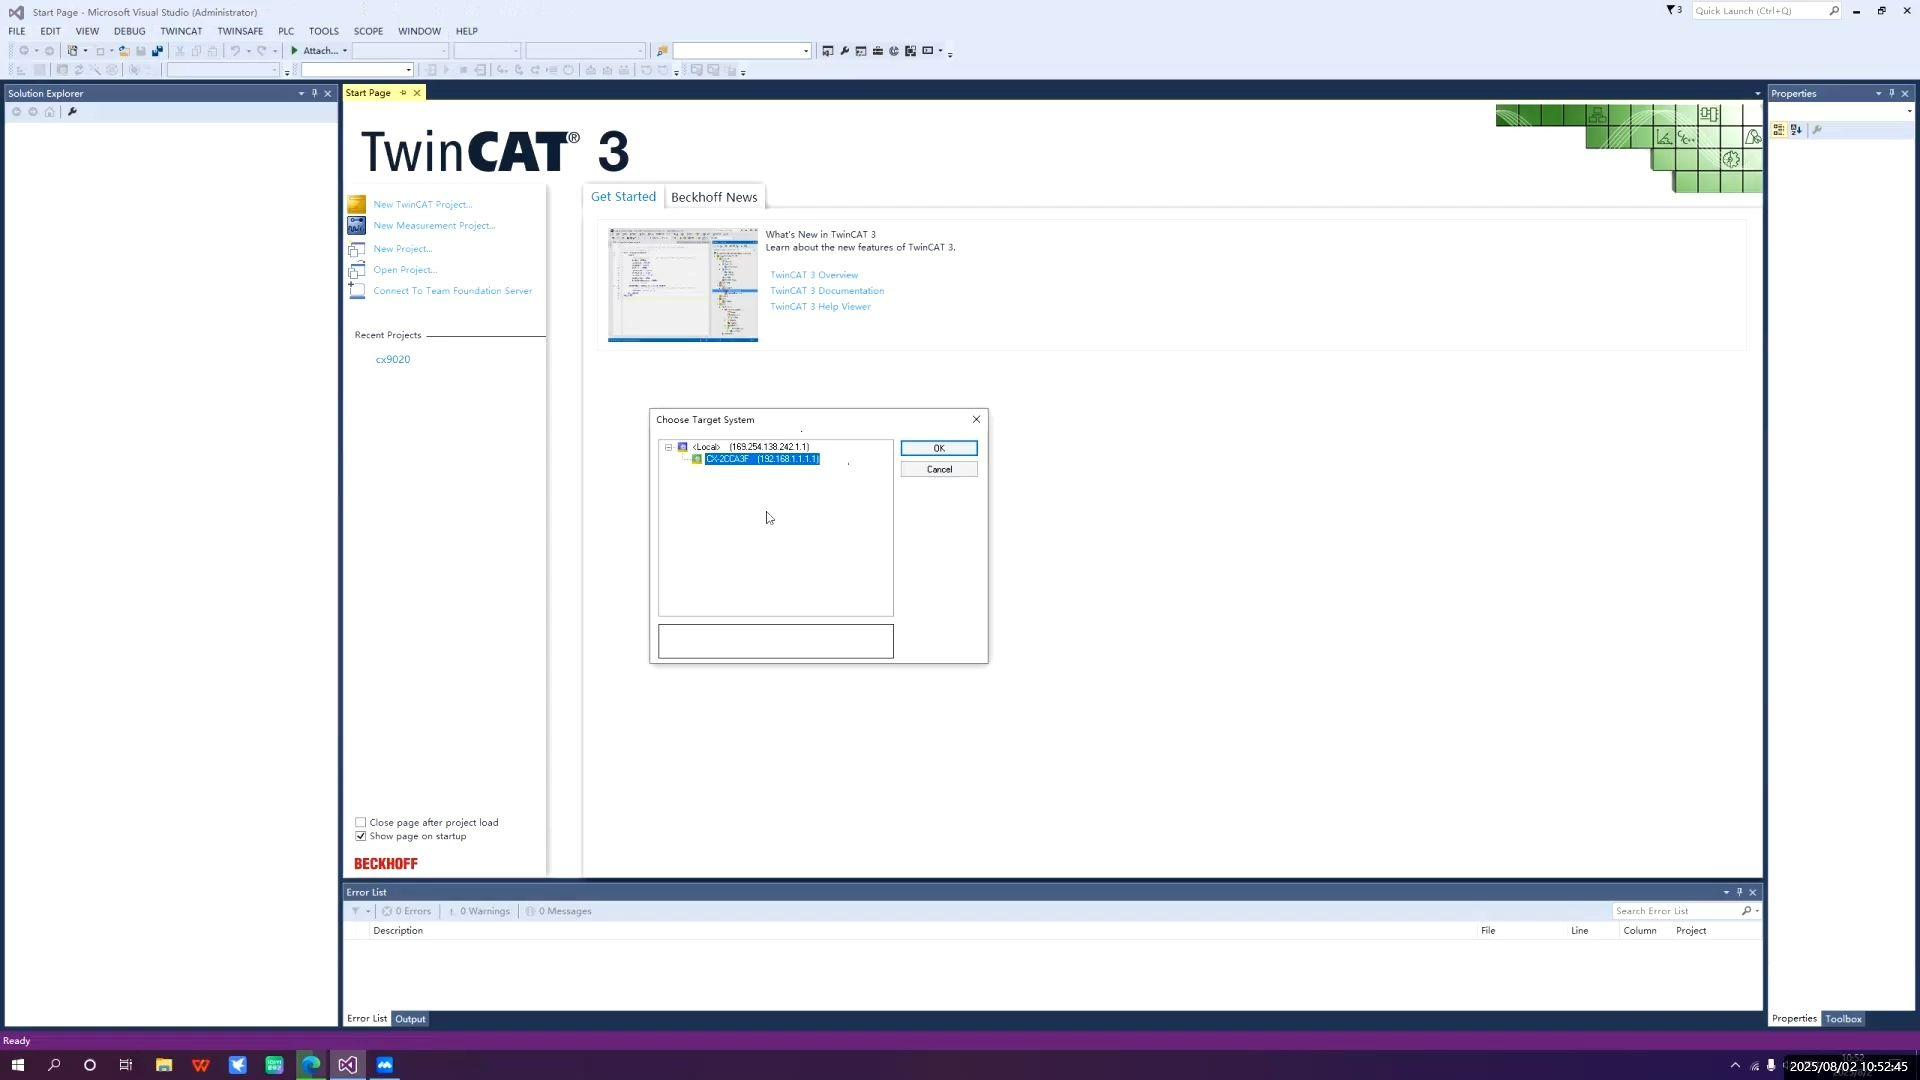Collapse the Local node in Choose Target System
The height and width of the screenshot is (1080, 1920).
[x=669, y=447]
